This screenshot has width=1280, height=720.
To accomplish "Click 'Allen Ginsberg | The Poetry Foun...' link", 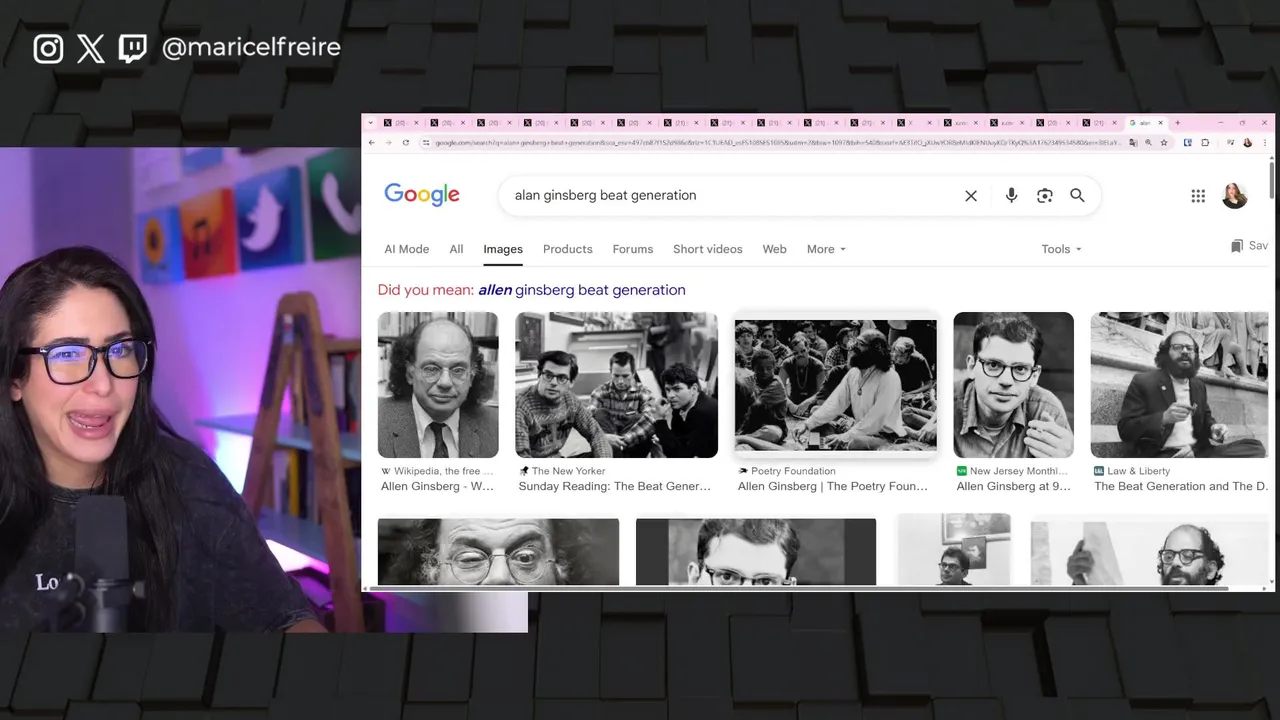I will (833, 487).
